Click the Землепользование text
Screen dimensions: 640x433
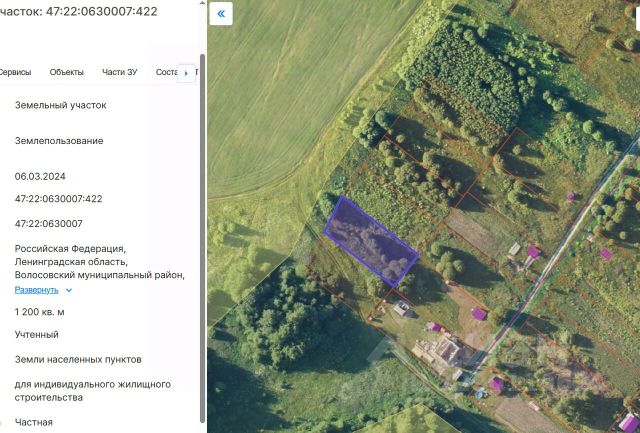pos(59,140)
